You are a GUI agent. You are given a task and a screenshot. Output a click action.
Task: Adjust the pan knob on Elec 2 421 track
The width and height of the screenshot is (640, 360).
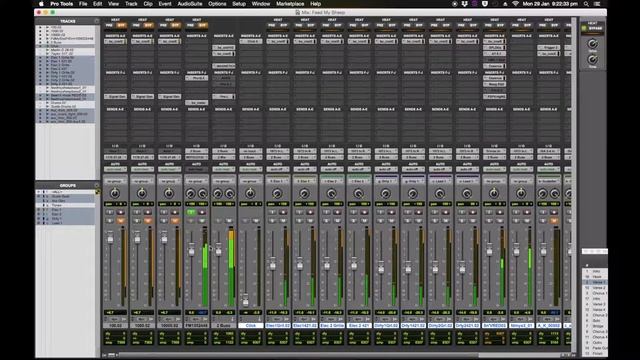358,193
